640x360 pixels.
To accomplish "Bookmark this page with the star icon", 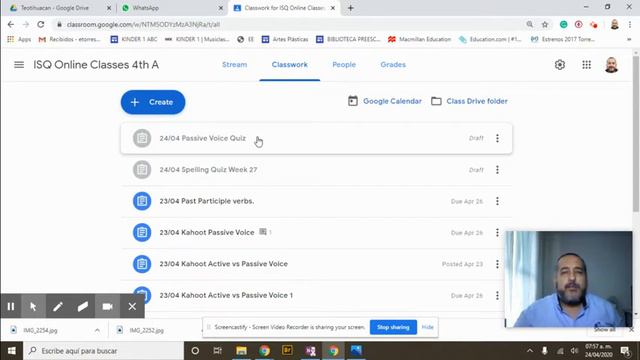I will pyautogui.click(x=545, y=24).
